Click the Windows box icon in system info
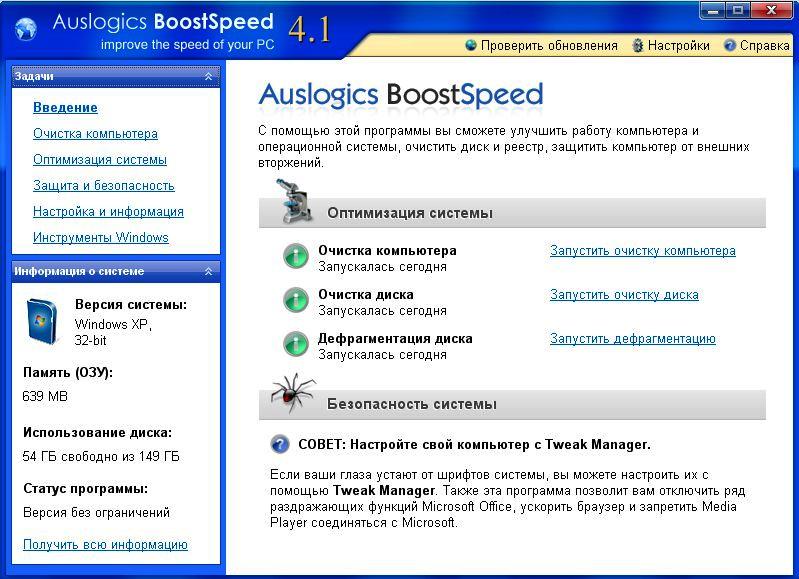 (42, 322)
